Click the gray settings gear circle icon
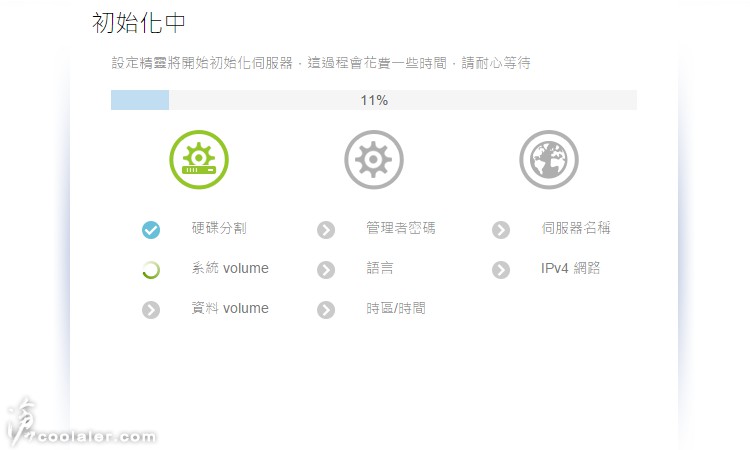The image size is (750, 450). (374, 160)
